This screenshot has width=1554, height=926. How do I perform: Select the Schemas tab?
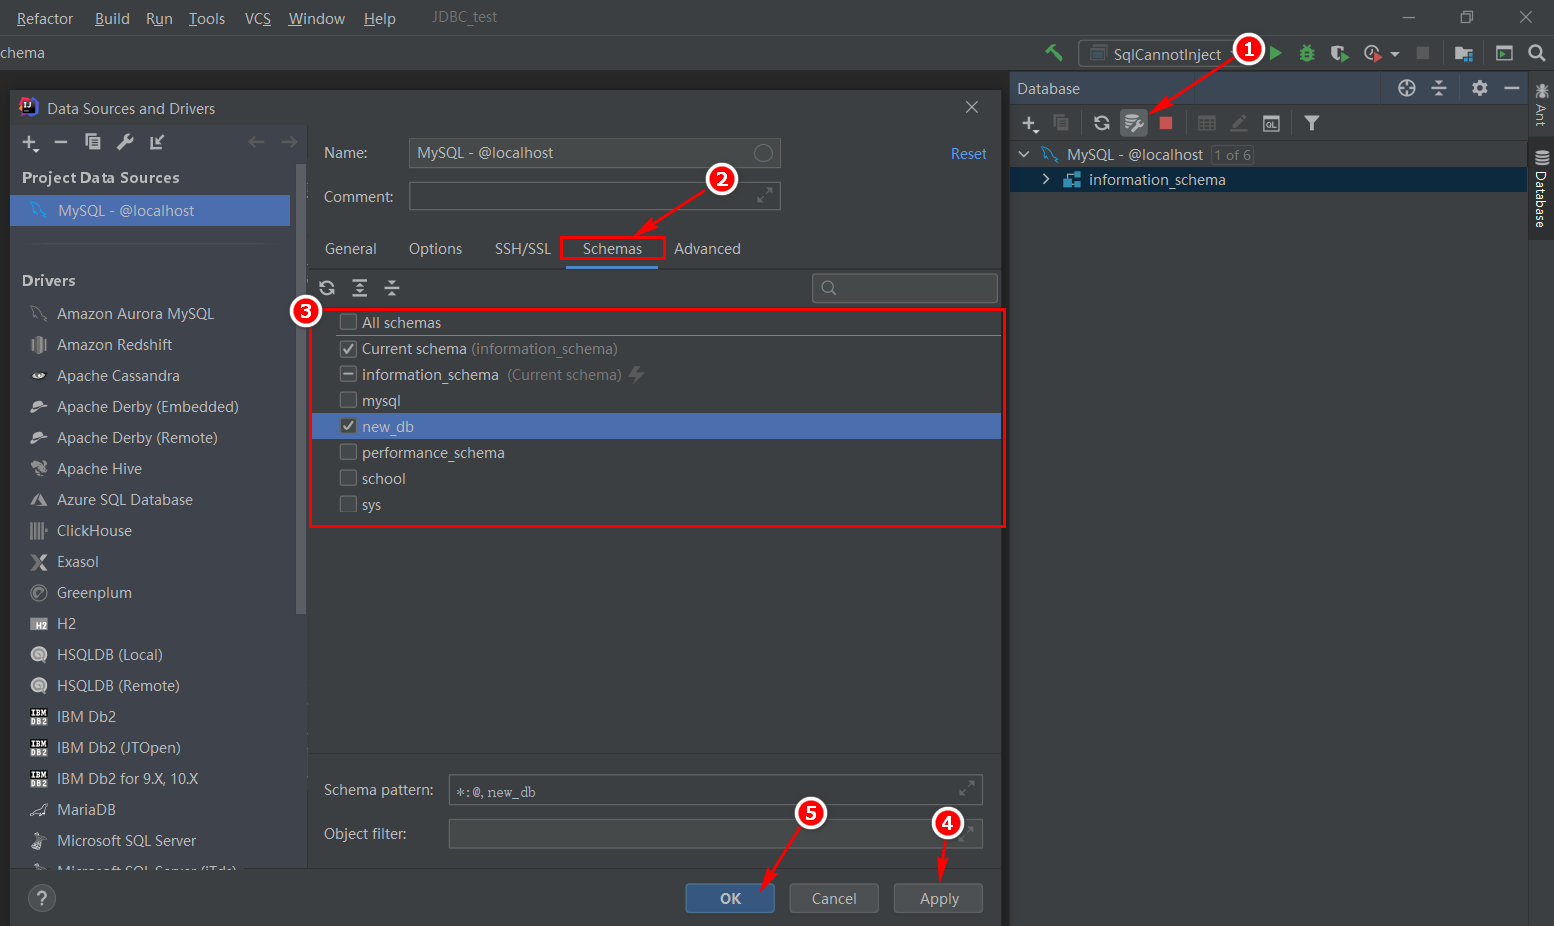tap(612, 248)
